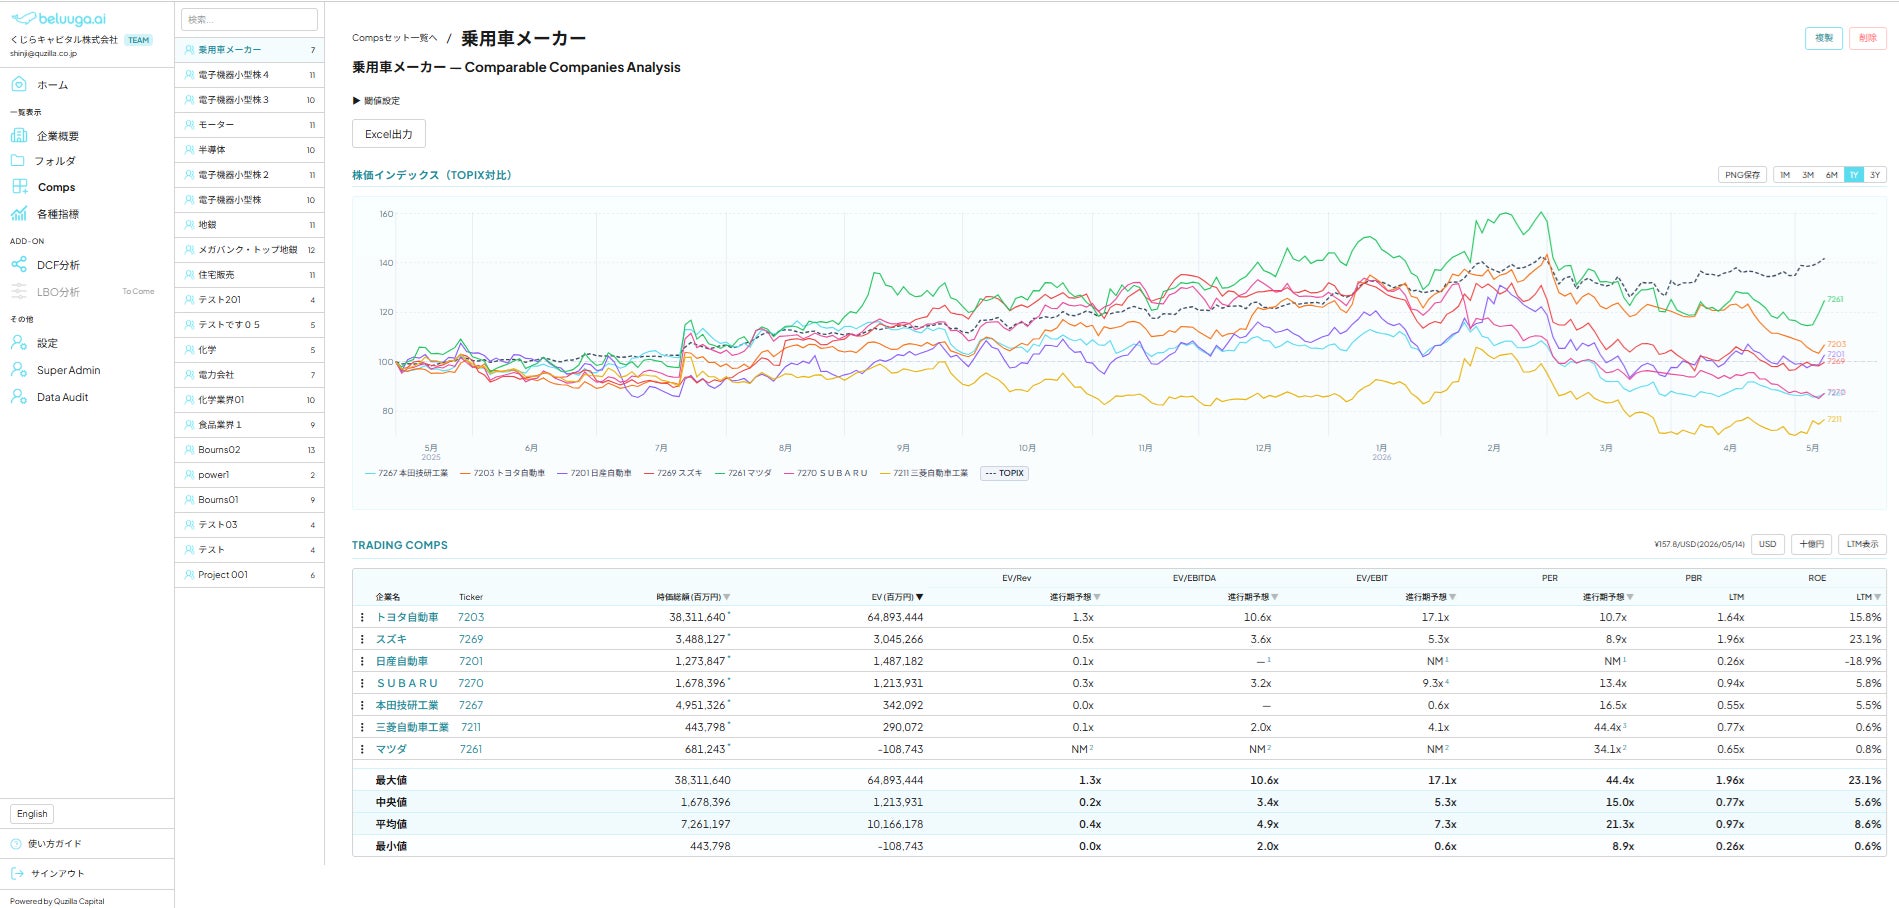Open the ホーム home icon
This screenshot has width=1899, height=908.
coord(19,84)
